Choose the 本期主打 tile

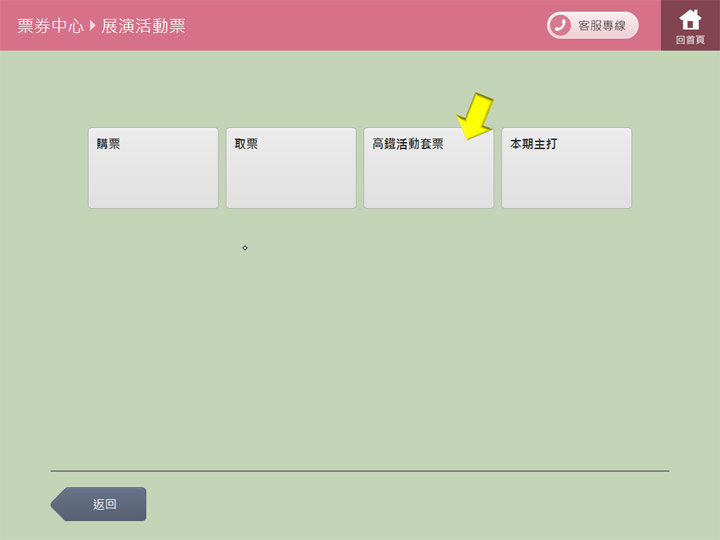click(567, 168)
